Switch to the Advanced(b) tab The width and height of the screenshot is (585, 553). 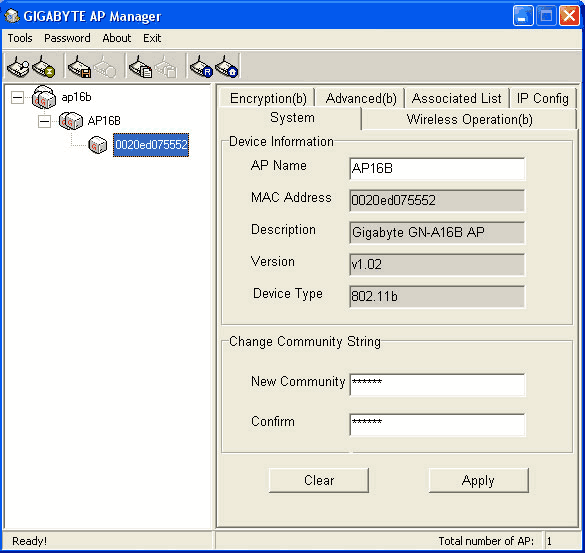point(361,98)
